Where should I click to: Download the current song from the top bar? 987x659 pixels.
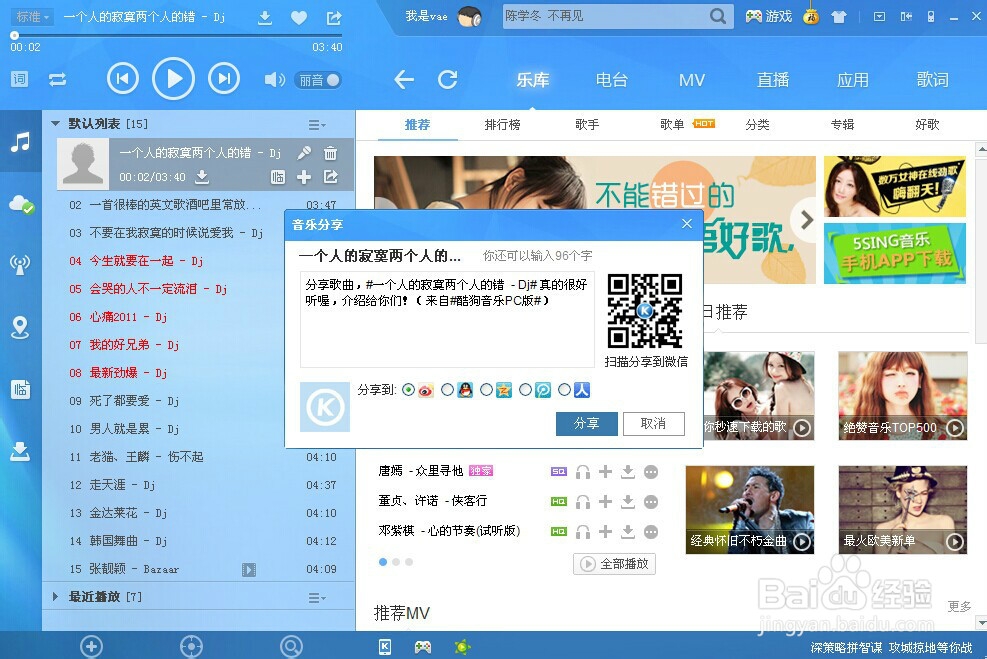tap(265, 18)
